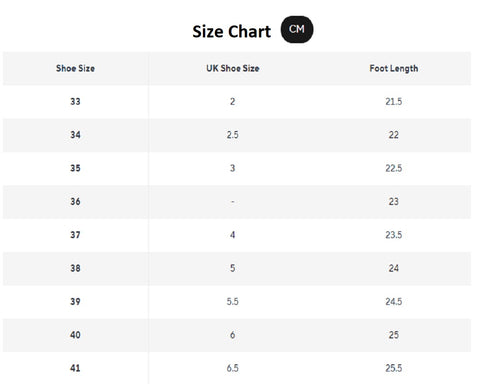Screen dimensions: 480x384
Task: Select UK size 6.5 cell
Action: (x=233, y=368)
